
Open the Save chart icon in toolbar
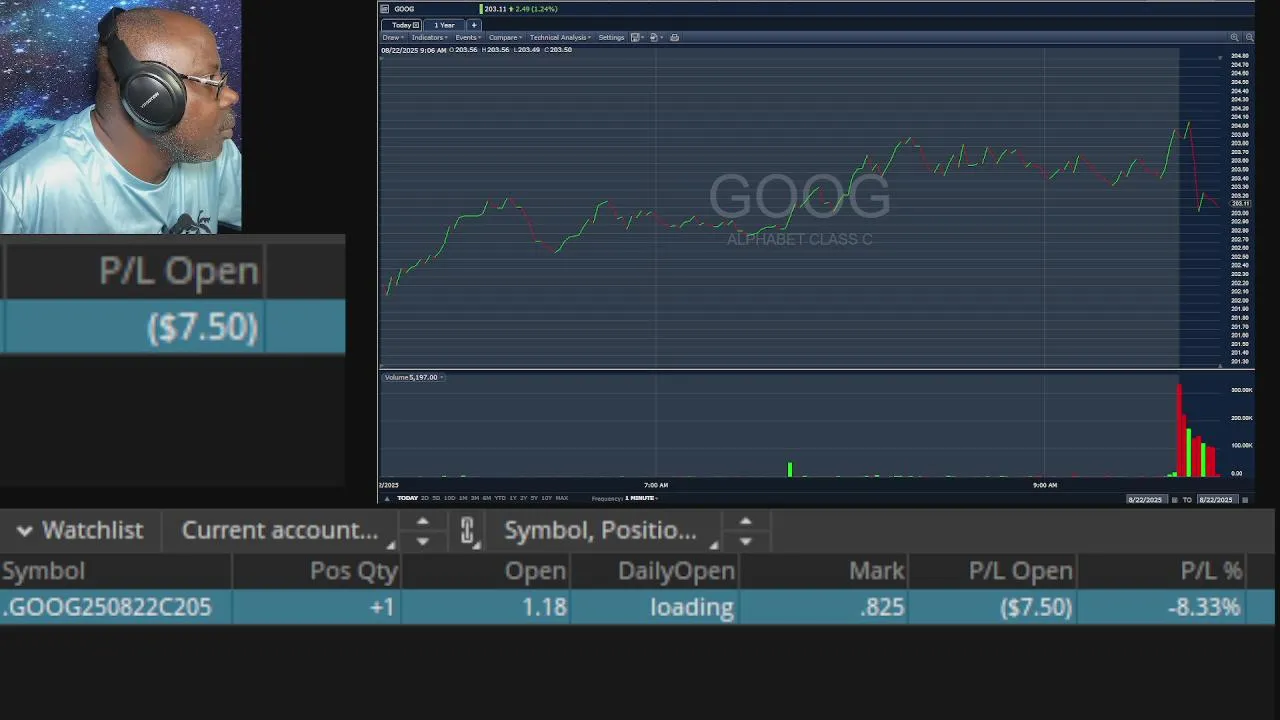635,38
